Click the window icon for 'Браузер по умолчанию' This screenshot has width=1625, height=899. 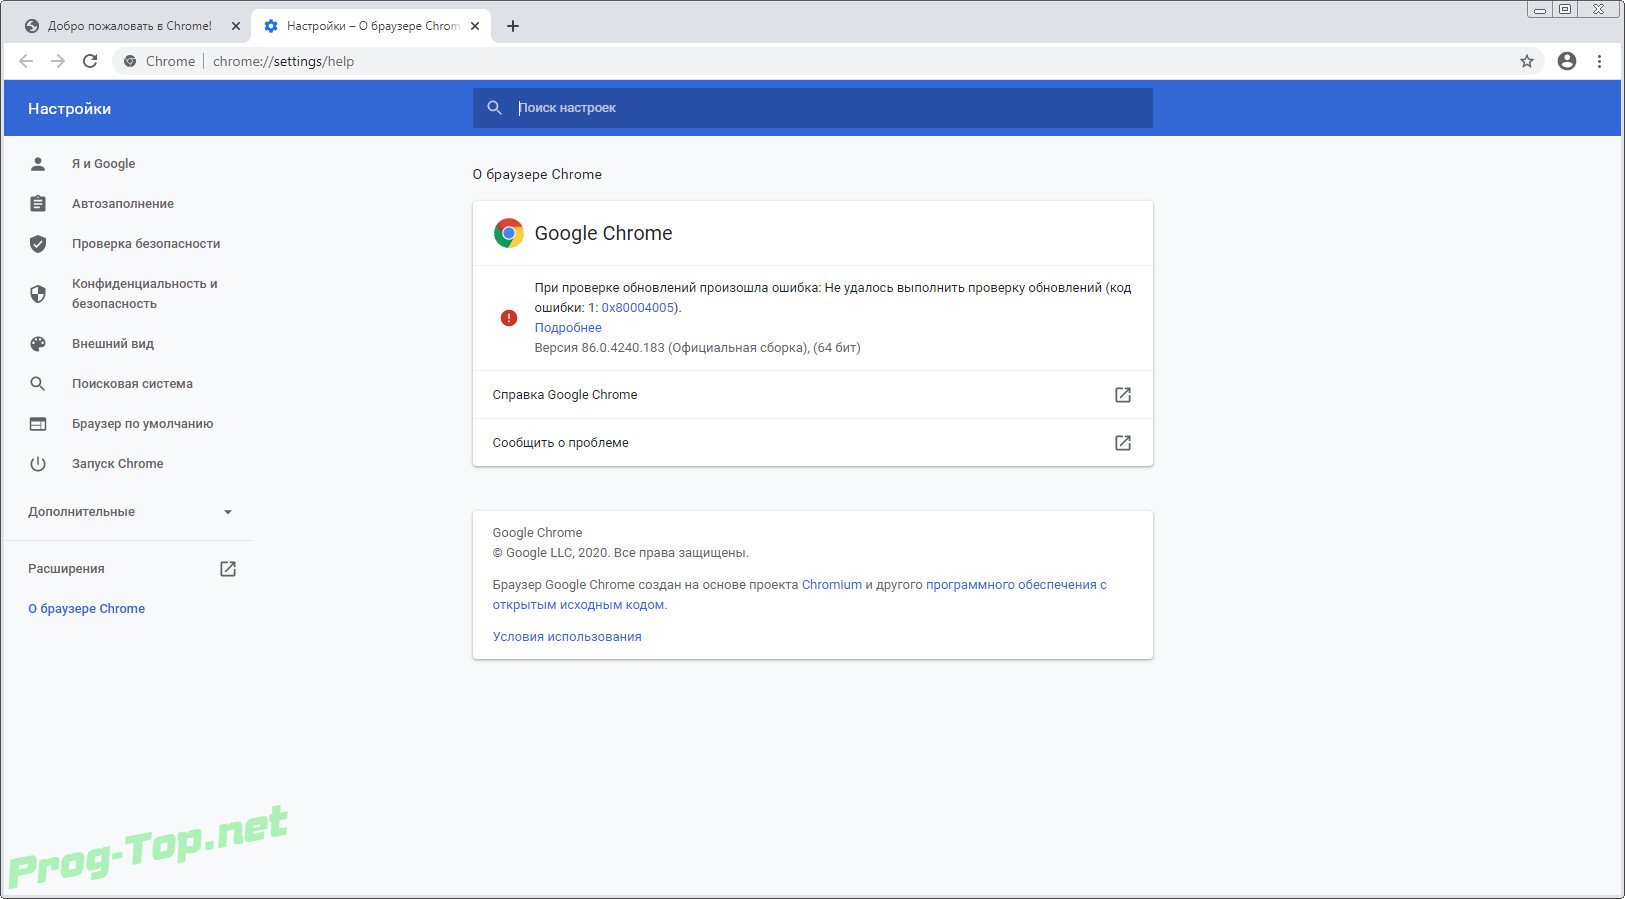click(38, 423)
